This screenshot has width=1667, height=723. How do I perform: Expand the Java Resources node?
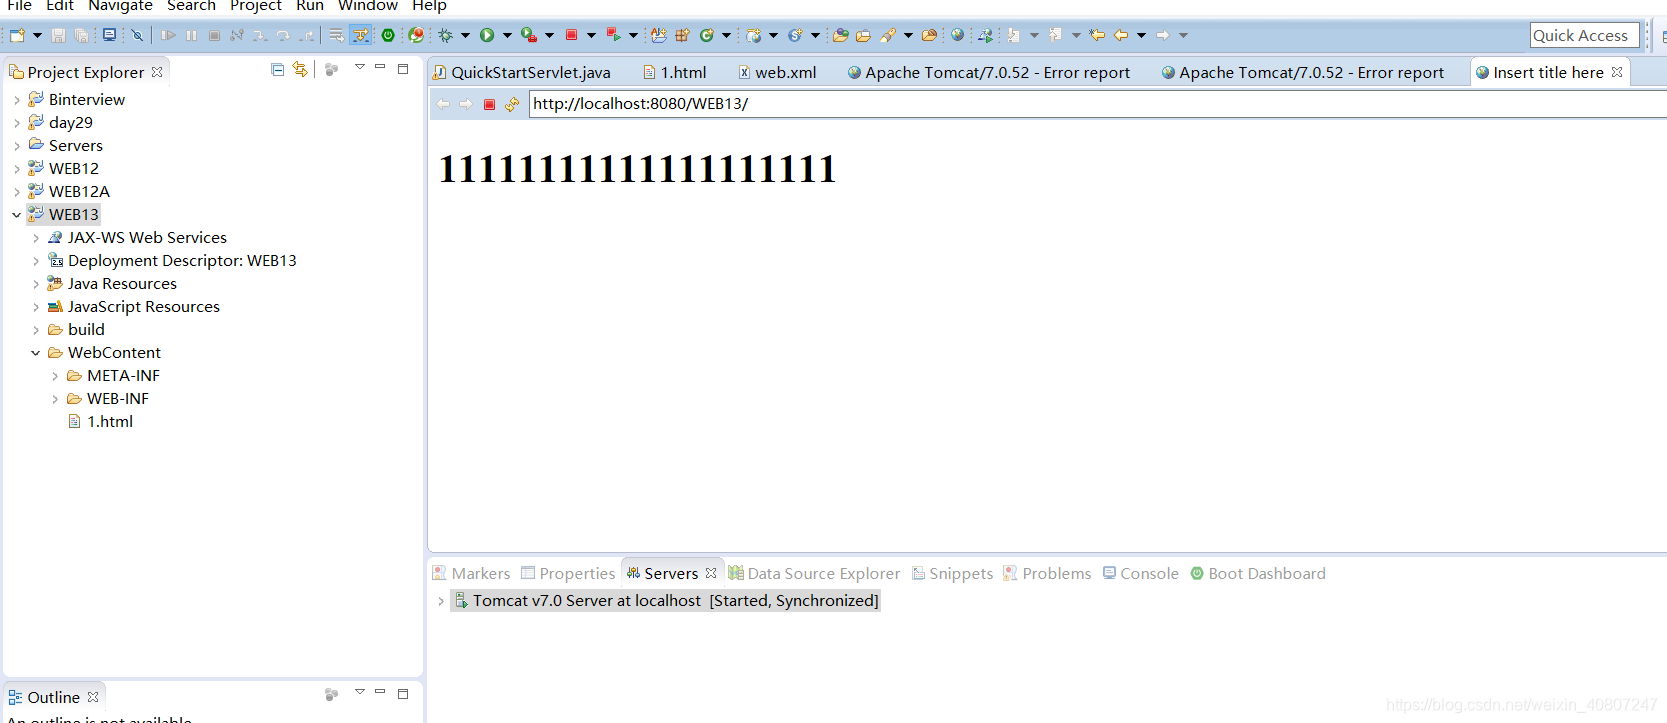coord(36,283)
